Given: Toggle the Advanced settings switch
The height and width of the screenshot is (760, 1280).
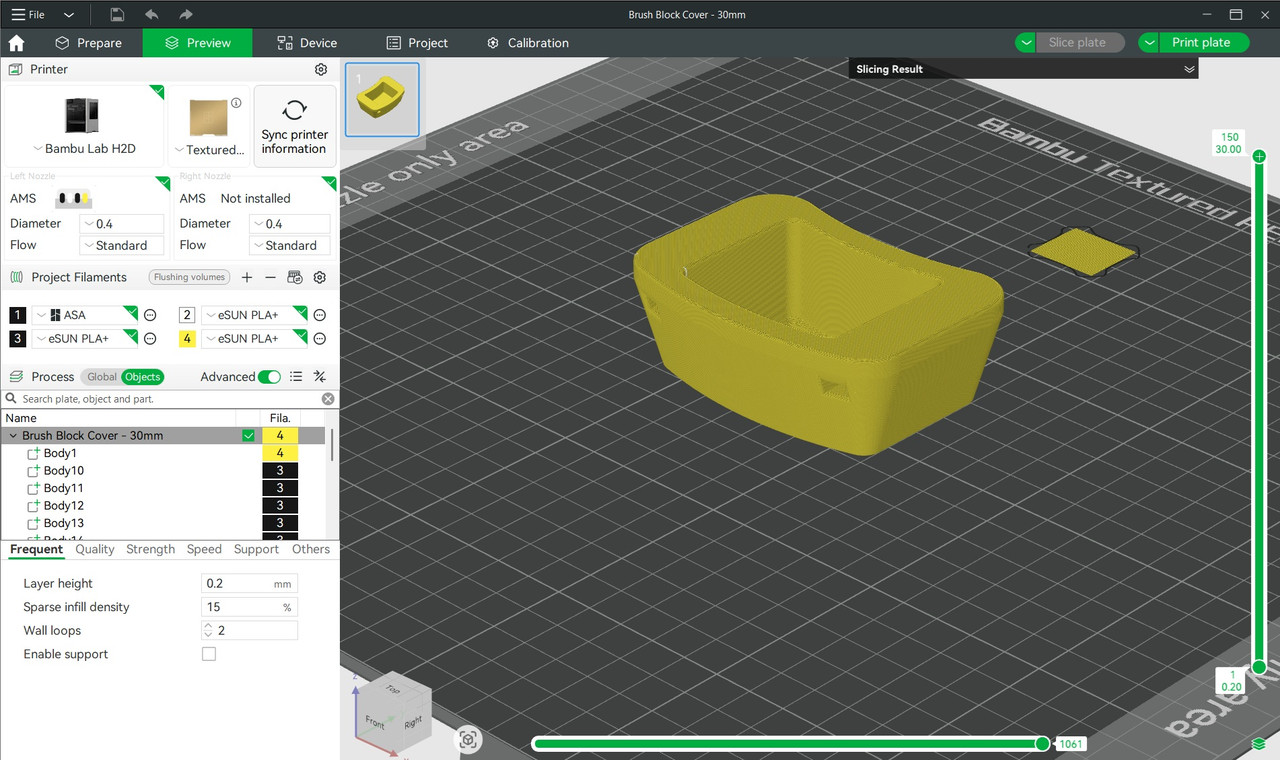Looking at the screenshot, I should [269, 377].
